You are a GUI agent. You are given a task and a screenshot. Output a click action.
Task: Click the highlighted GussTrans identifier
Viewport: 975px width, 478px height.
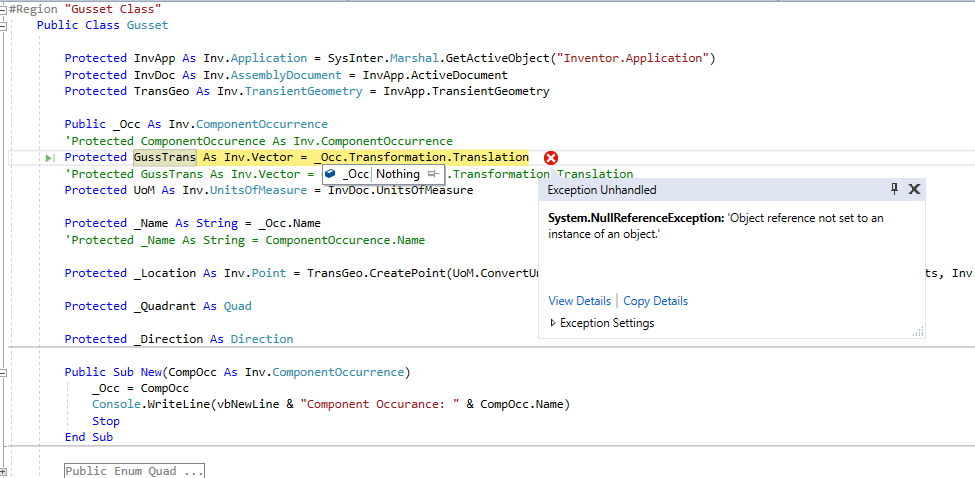click(165, 157)
